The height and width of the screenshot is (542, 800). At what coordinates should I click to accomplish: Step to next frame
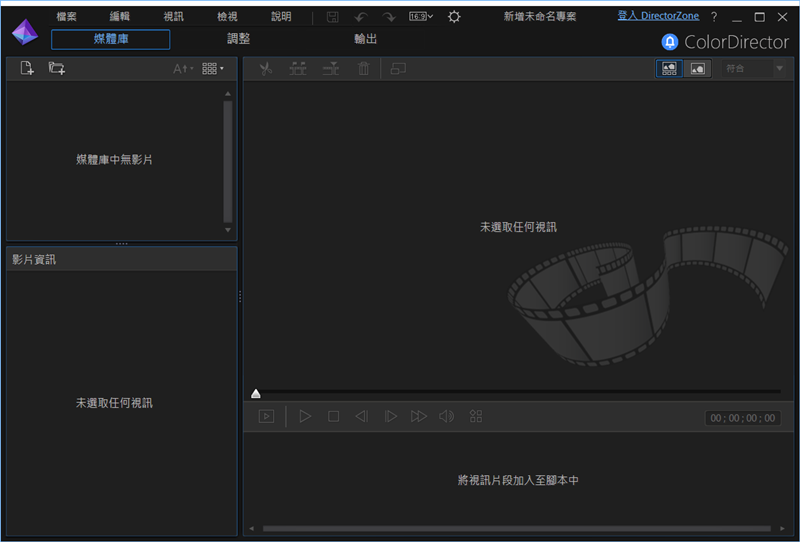[x=390, y=416]
